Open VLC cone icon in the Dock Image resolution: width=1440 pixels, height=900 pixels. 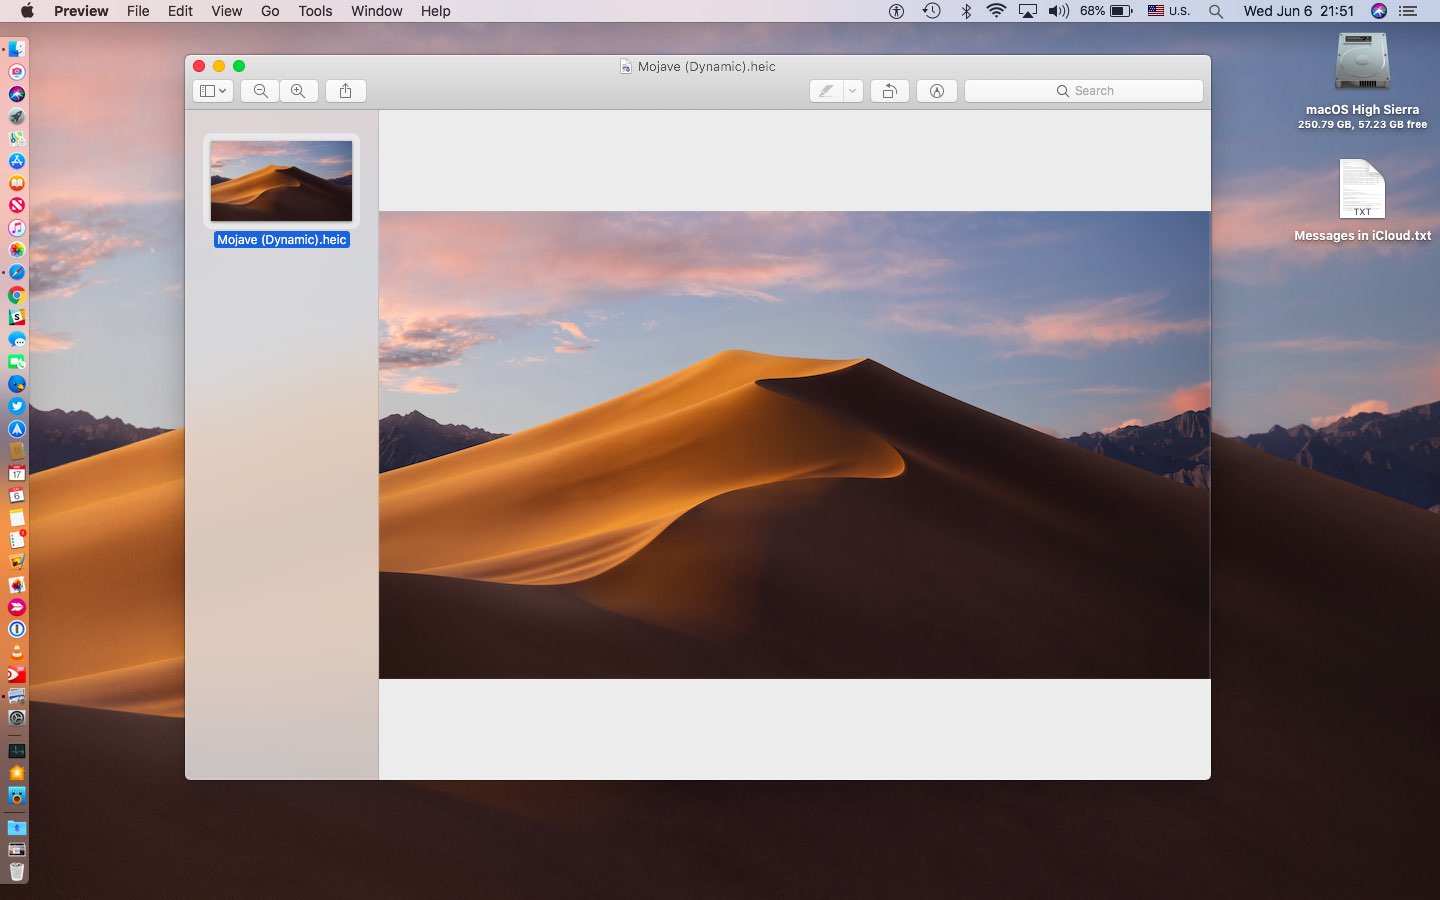point(17,651)
